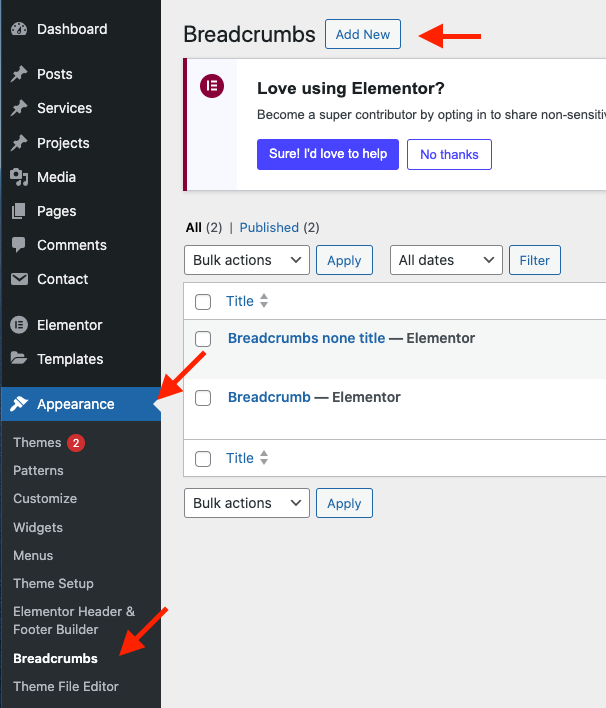Click 'Sure! I'd love to help' button

pyautogui.click(x=328, y=154)
